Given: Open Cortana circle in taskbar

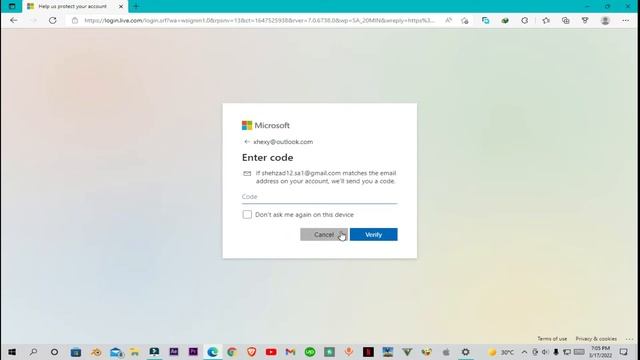Looking at the screenshot, I should tap(54, 352).
